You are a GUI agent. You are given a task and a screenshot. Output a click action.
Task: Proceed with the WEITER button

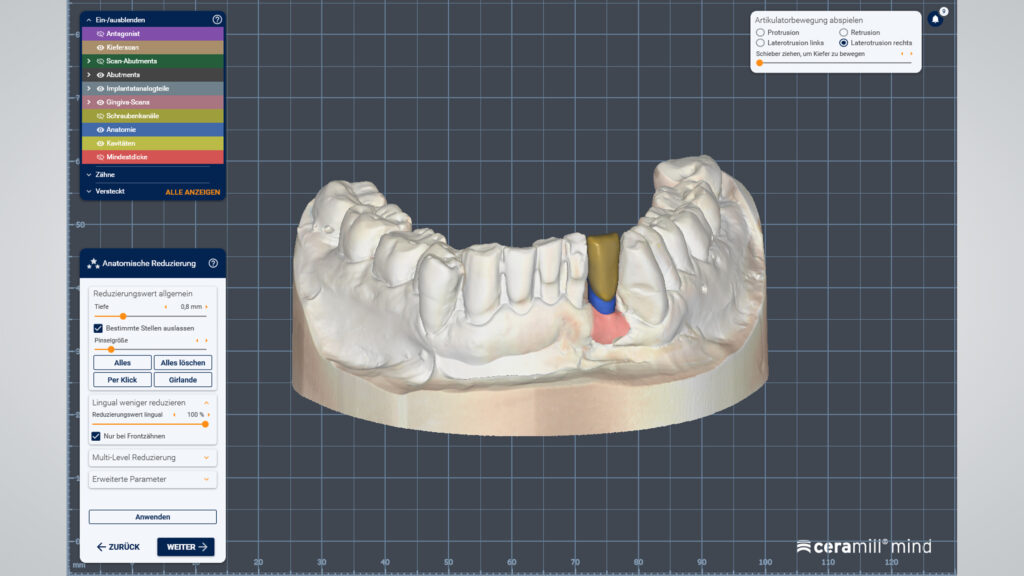point(185,547)
